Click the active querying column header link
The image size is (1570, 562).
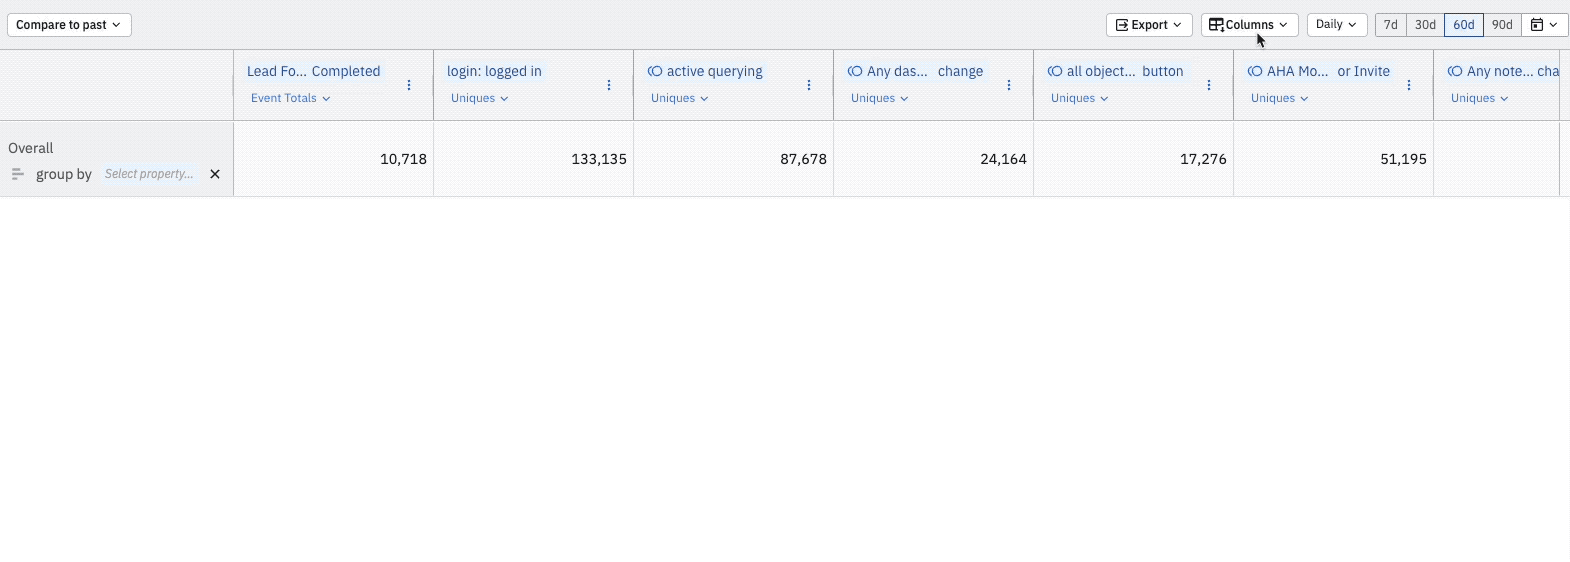coord(714,71)
